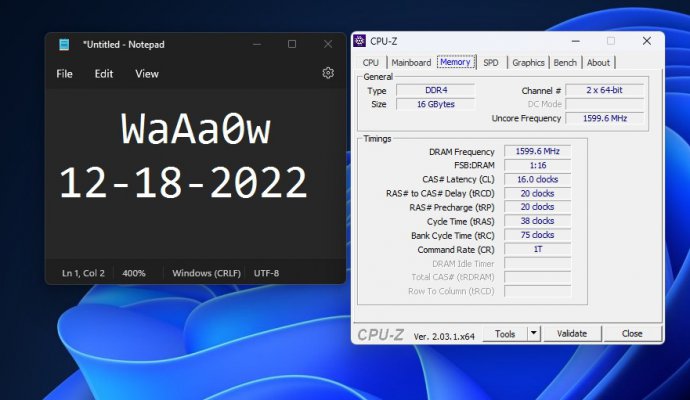Open the Edit menu in Notepad

coord(104,74)
